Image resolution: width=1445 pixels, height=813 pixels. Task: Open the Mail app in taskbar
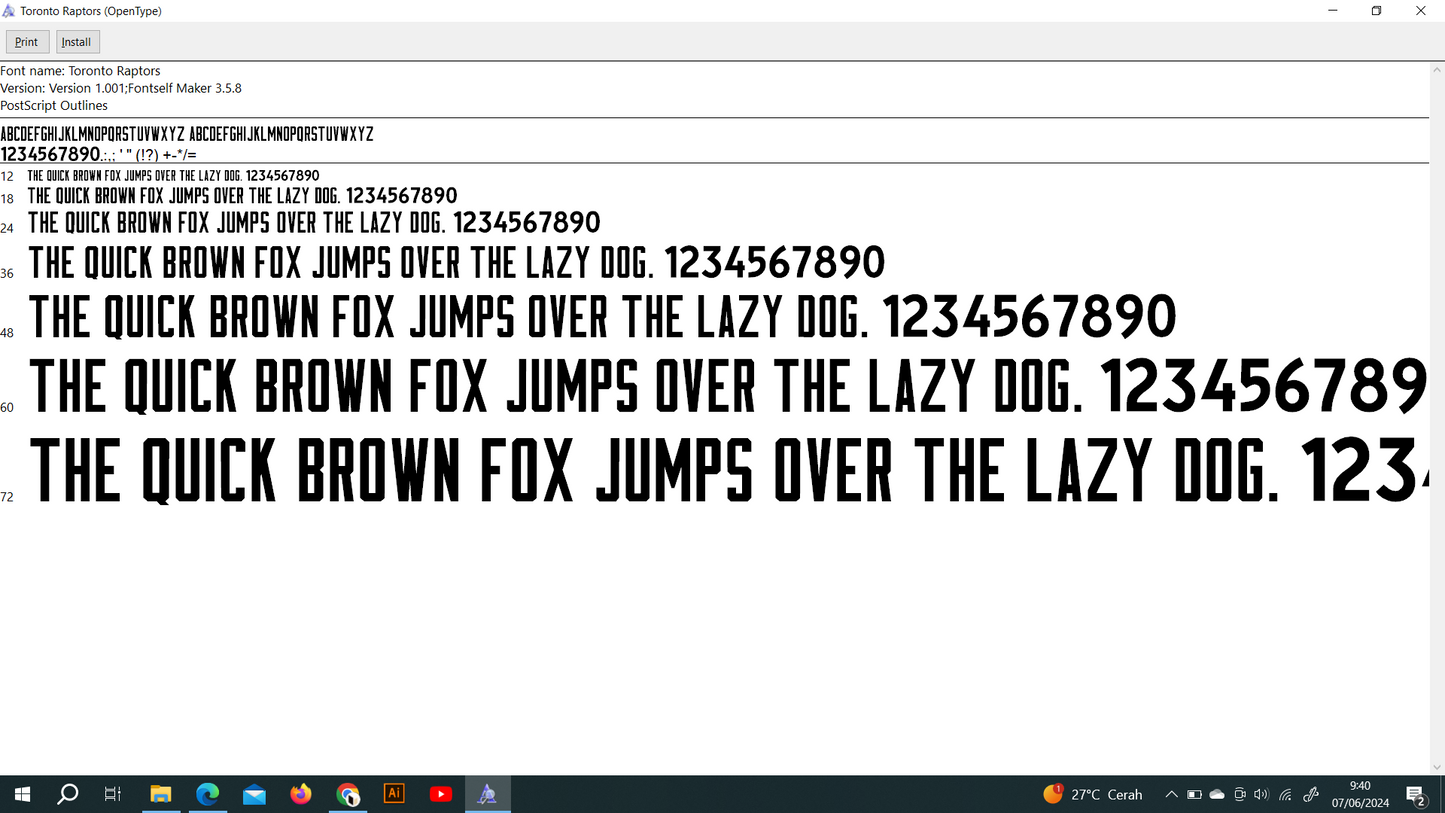click(x=254, y=794)
